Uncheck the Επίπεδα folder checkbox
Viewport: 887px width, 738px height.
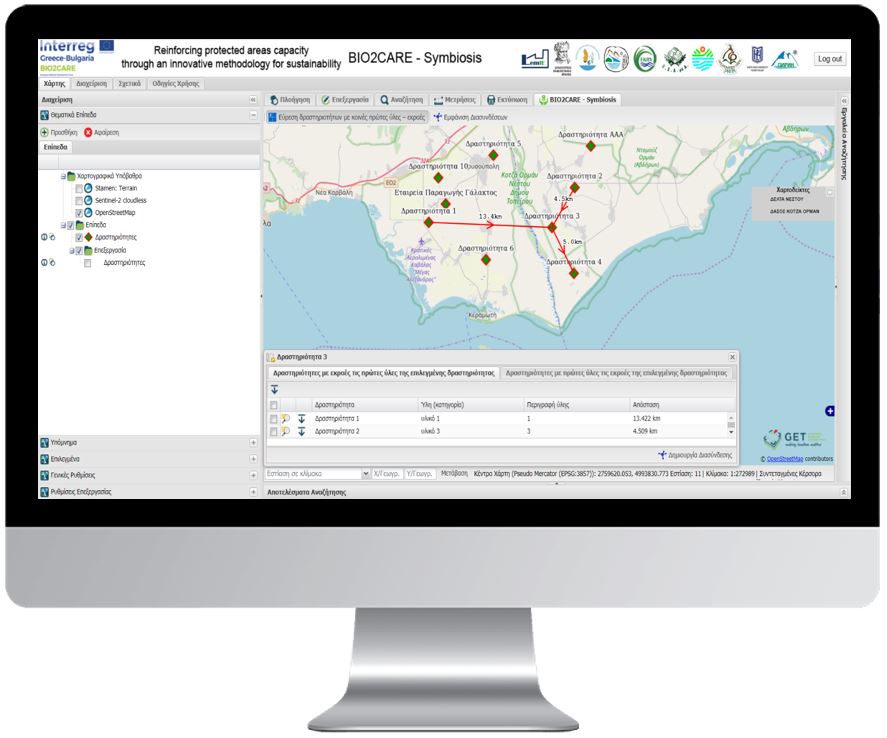pos(71,225)
